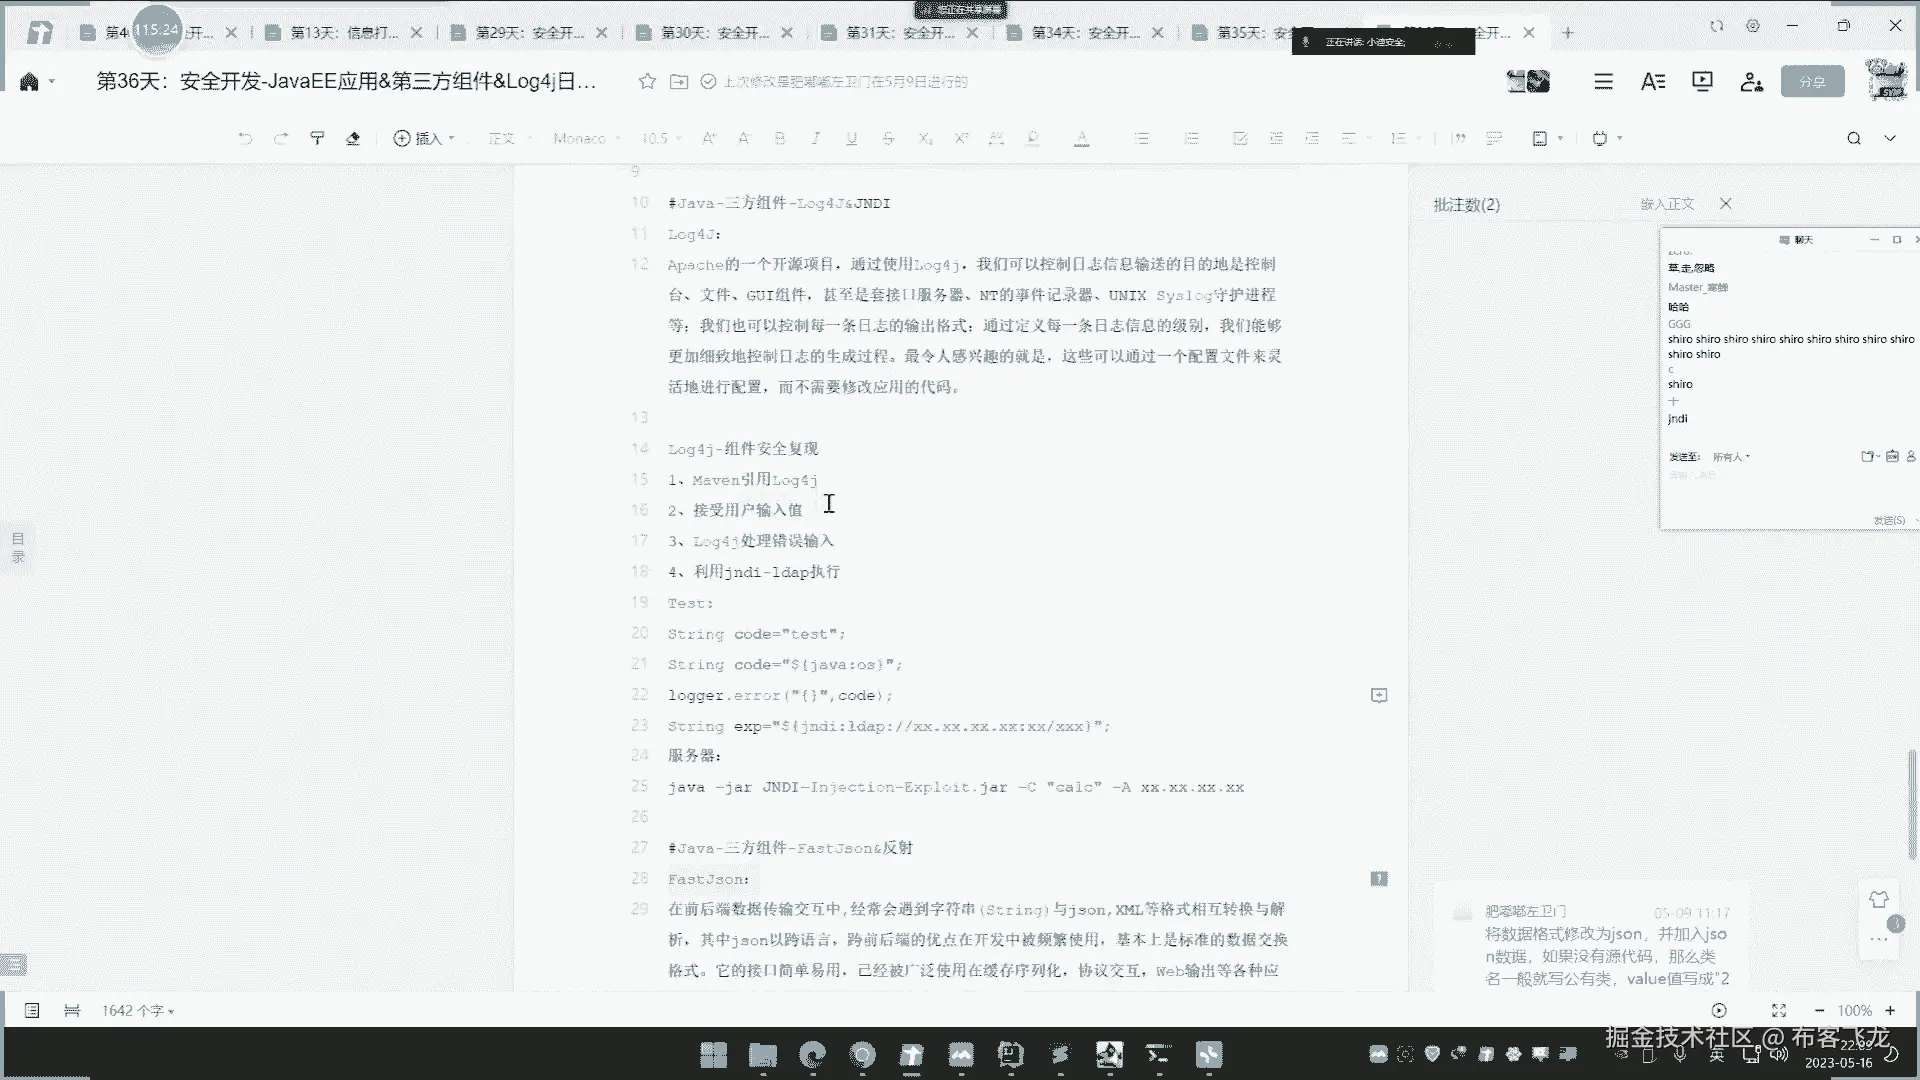Click the add collaborator icon
Viewport: 1920px width, 1080px height.
(1751, 82)
